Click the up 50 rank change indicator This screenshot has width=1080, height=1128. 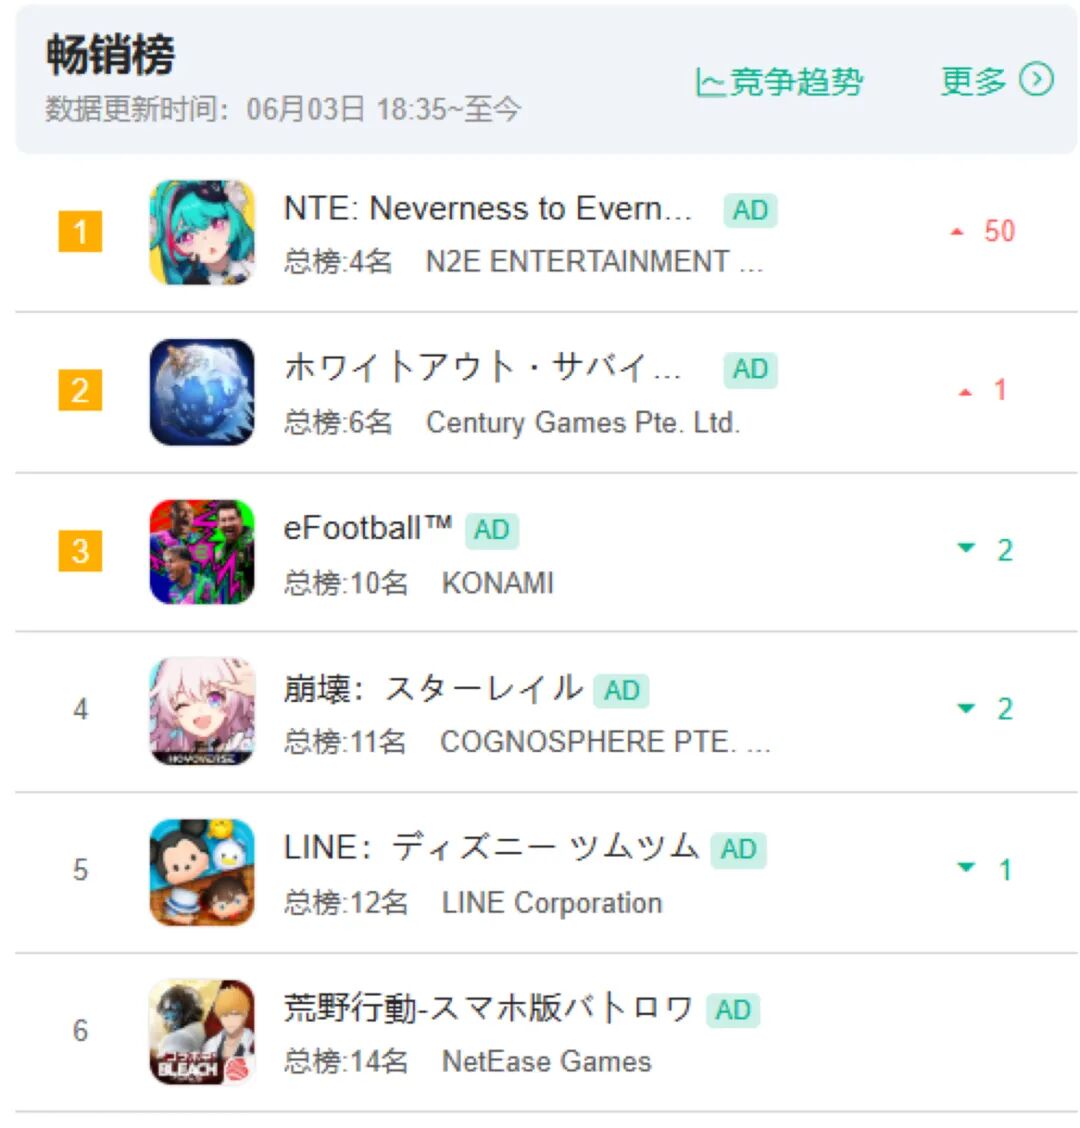tap(983, 232)
